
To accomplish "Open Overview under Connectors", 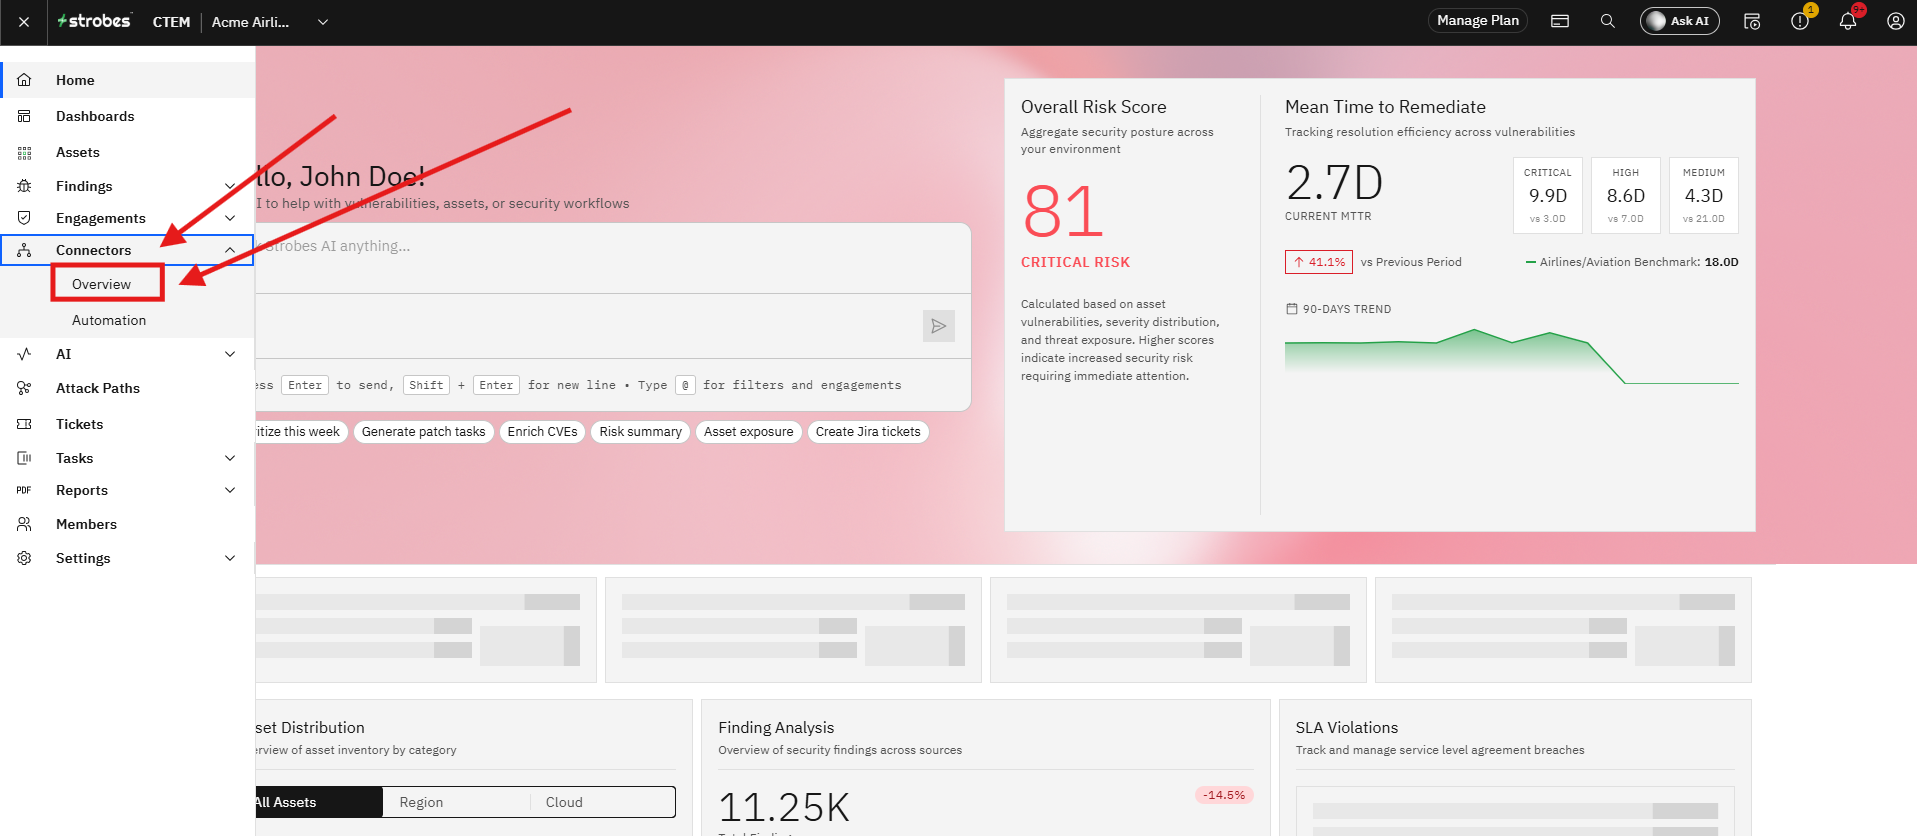I will click(x=102, y=284).
